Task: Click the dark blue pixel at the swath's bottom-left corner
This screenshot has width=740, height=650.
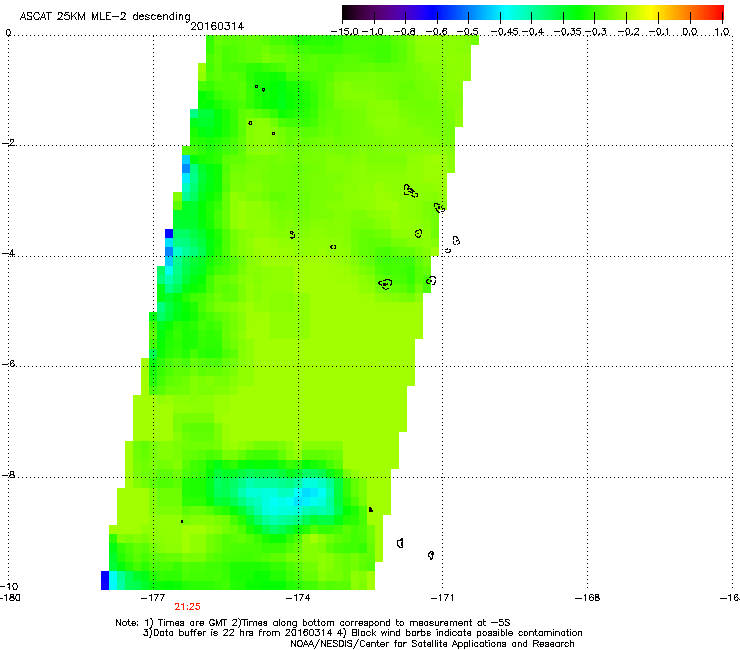Action: (105, 580)
